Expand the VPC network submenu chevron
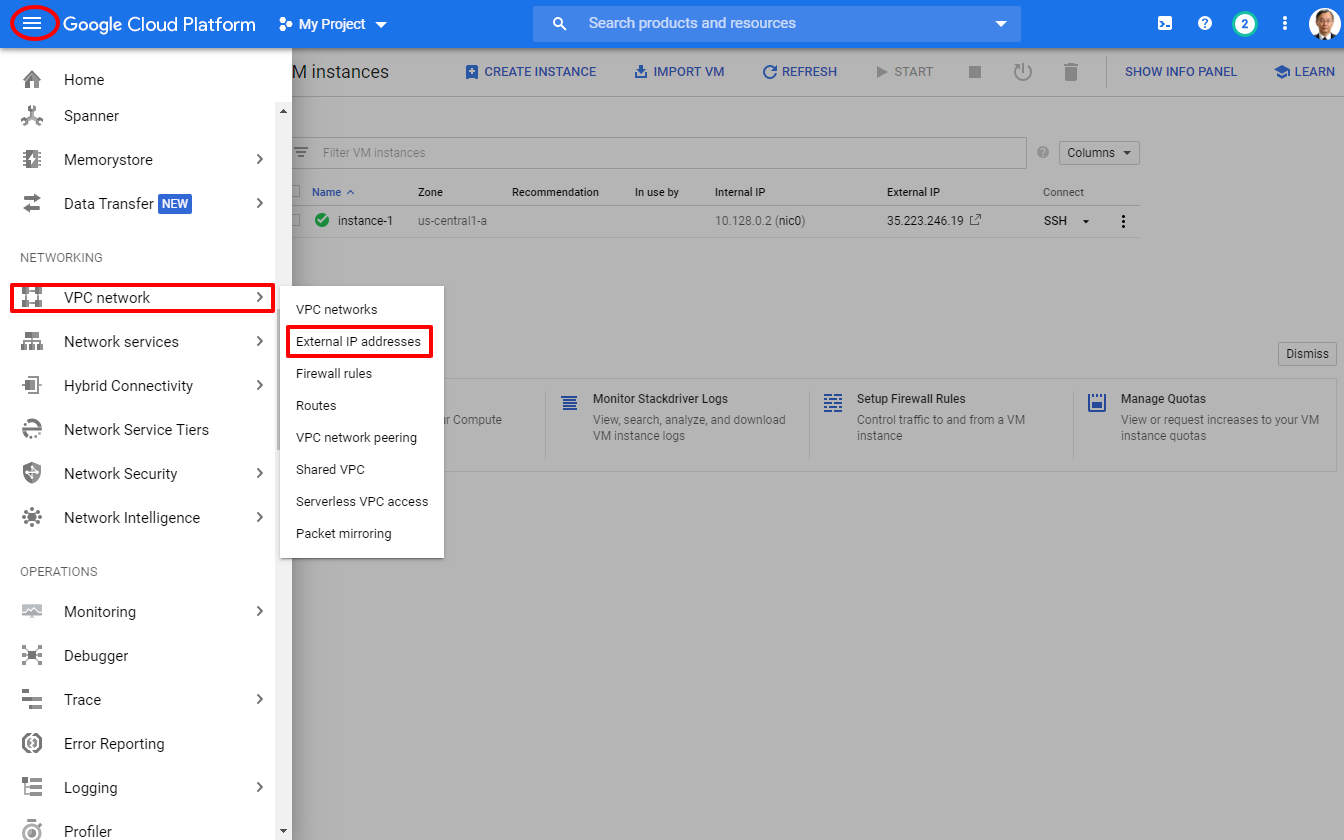1344x840 pixels. (x=259, y=298)
